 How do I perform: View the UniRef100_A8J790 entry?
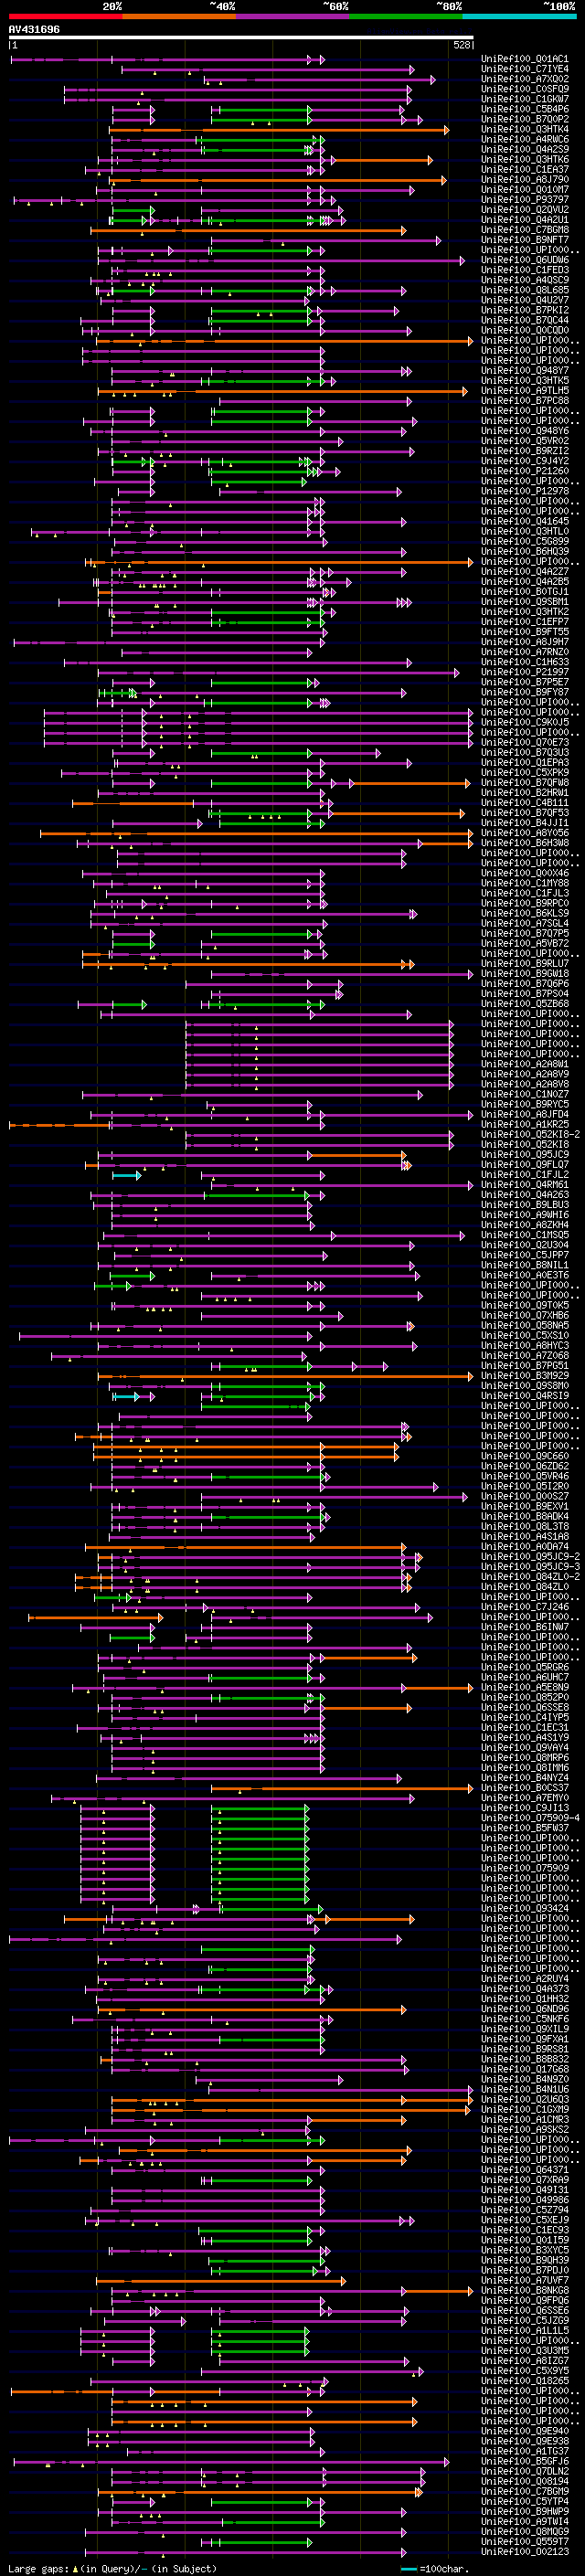524,180
